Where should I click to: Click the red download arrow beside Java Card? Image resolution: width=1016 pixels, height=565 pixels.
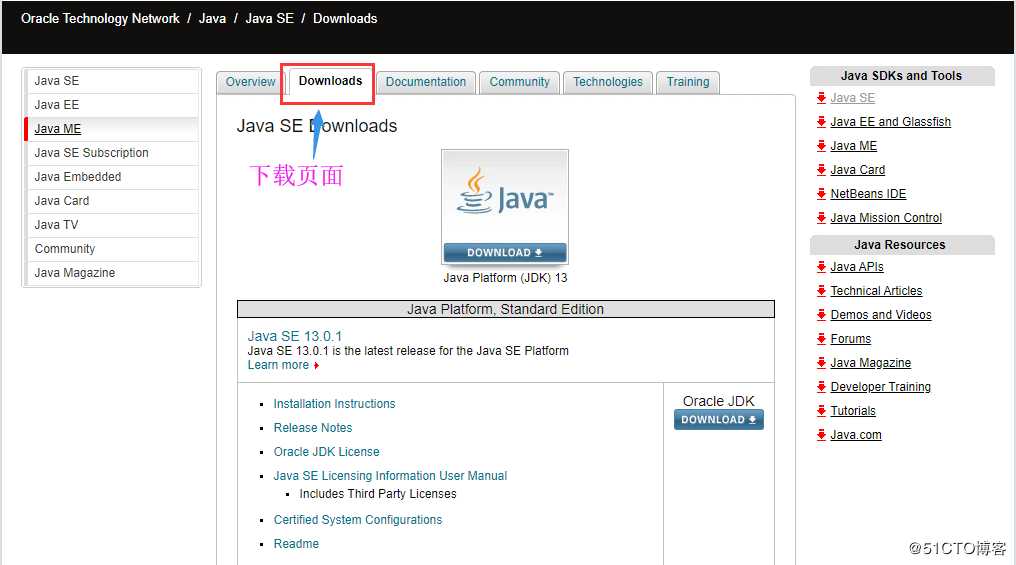[821, 170]
